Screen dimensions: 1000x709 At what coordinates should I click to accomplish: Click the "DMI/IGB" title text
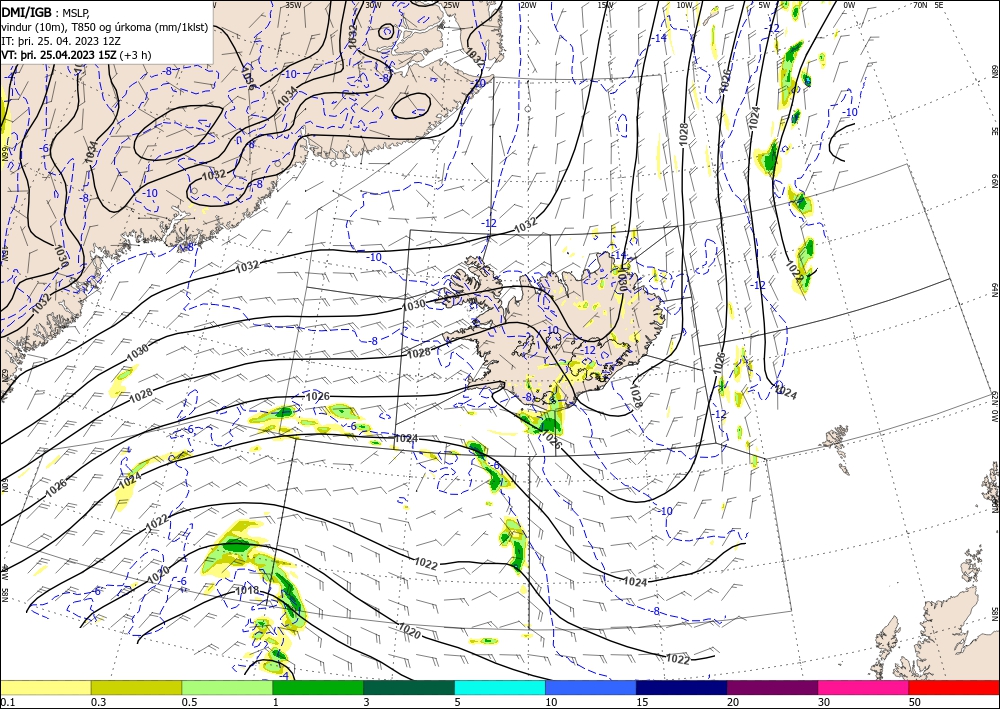26,11
